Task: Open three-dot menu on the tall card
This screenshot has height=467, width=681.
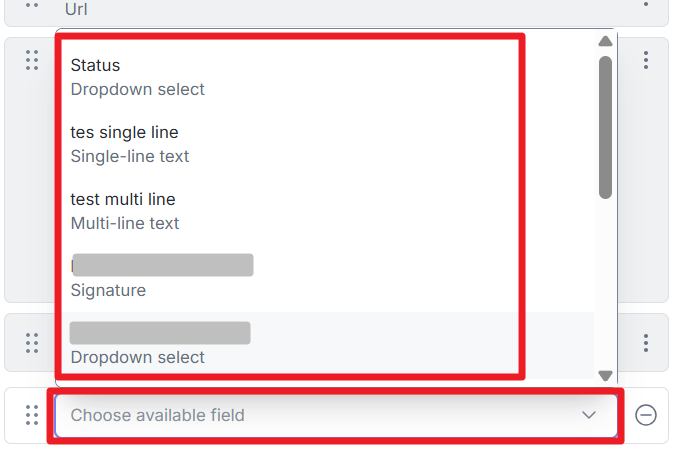Action: 646,60
